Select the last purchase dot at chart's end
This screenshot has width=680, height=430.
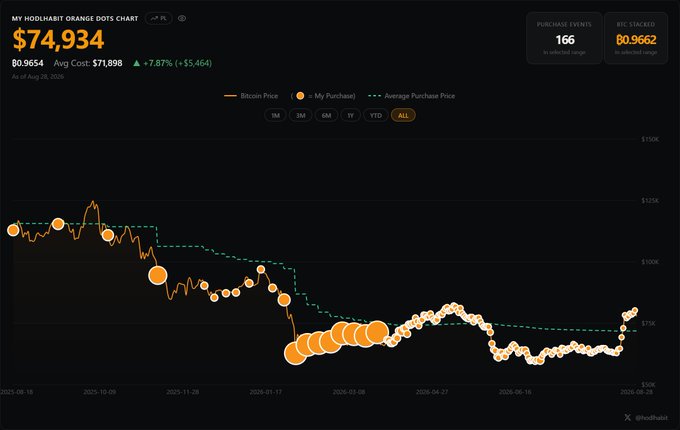tap(635, 310)
